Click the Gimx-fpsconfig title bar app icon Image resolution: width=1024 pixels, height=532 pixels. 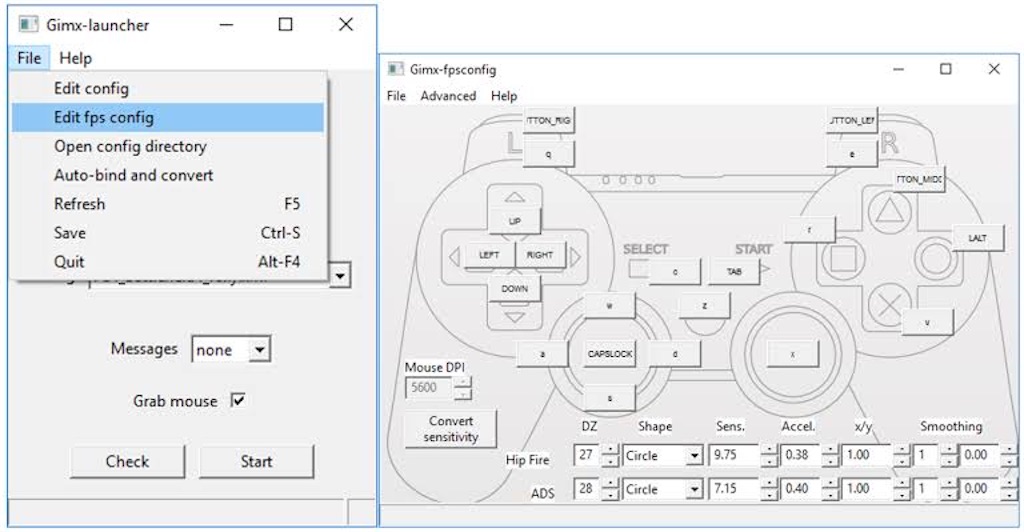pyautogui.click(x=395, y=69)
